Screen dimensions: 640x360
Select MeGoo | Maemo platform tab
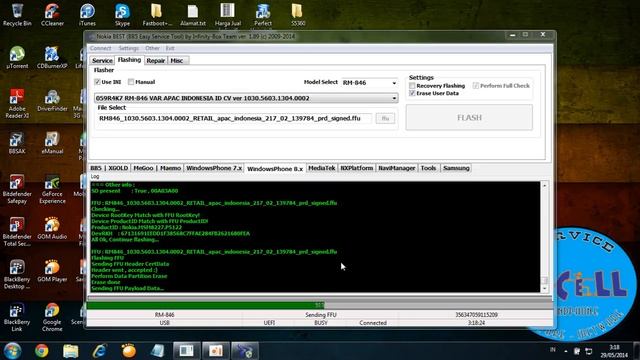click(157, 168)
